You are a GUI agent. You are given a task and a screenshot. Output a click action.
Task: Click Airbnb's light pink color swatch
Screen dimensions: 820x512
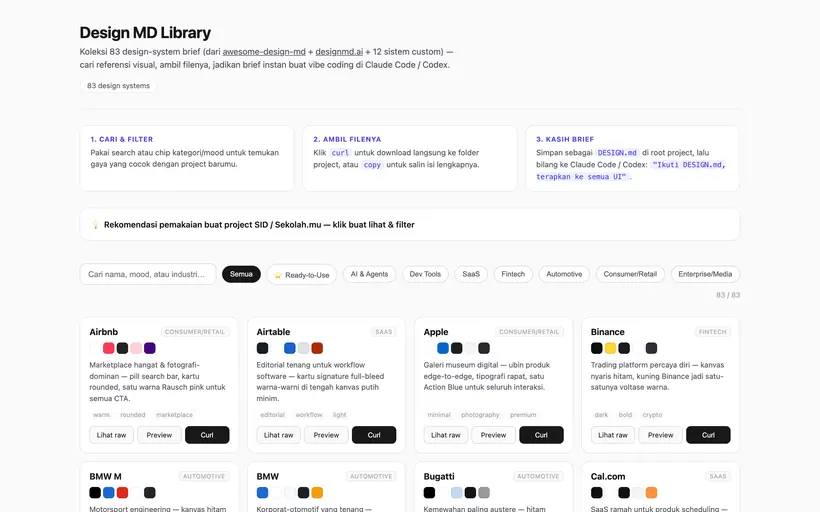tap(136, 348)
